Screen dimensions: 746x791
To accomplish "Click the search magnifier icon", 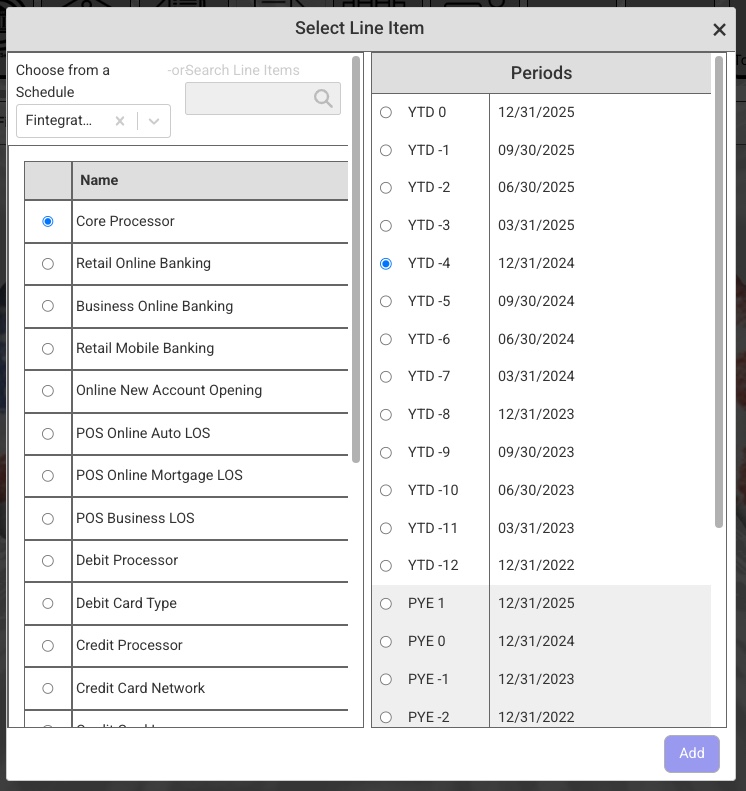I will 323,98.
